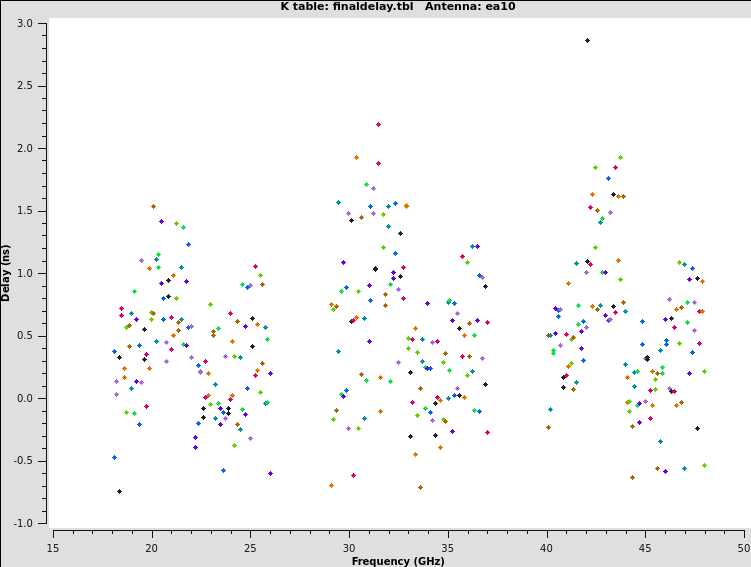Select the orange point at -0.7 ns near 29 GHz
The height and width of the screenshot is (567, 751).
[x=331, y=485]
